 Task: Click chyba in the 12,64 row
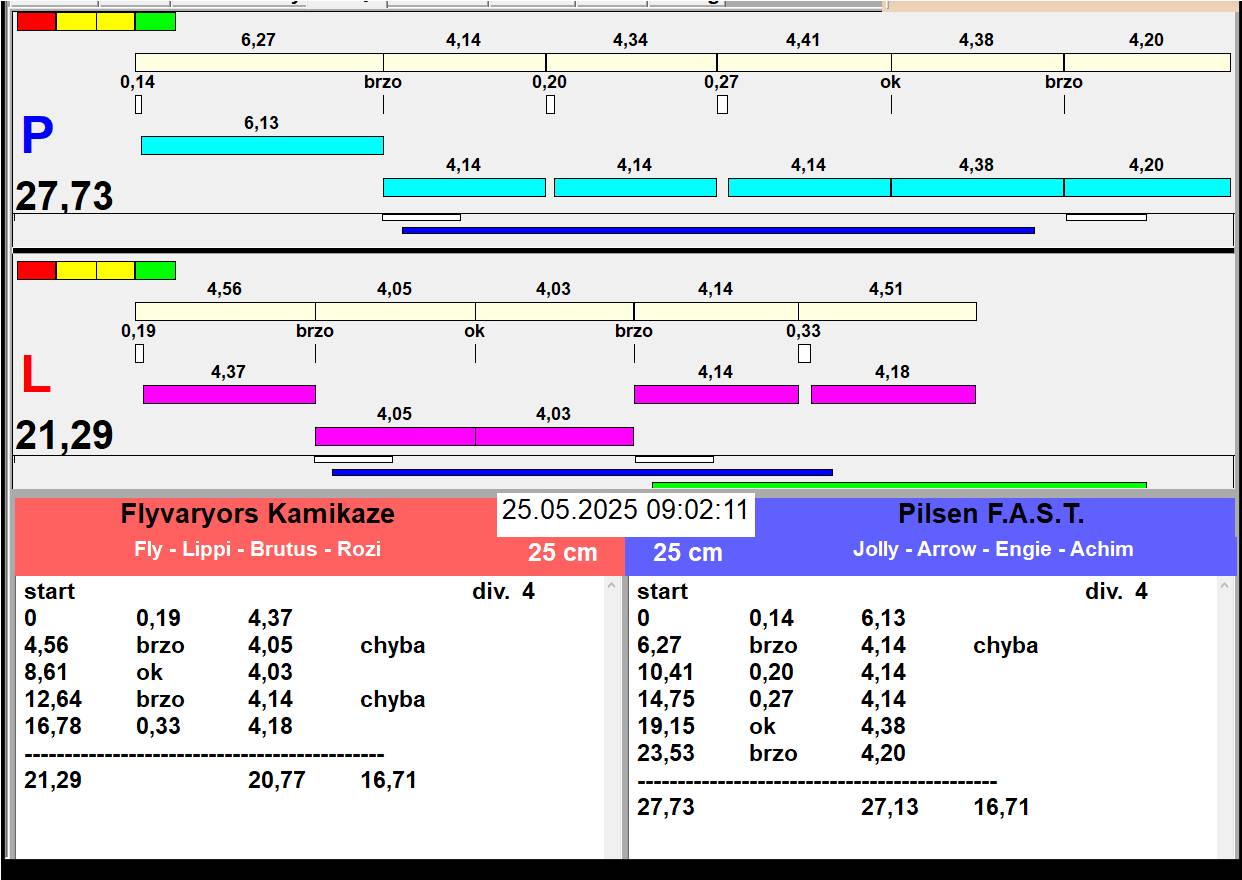click(393, 699)
